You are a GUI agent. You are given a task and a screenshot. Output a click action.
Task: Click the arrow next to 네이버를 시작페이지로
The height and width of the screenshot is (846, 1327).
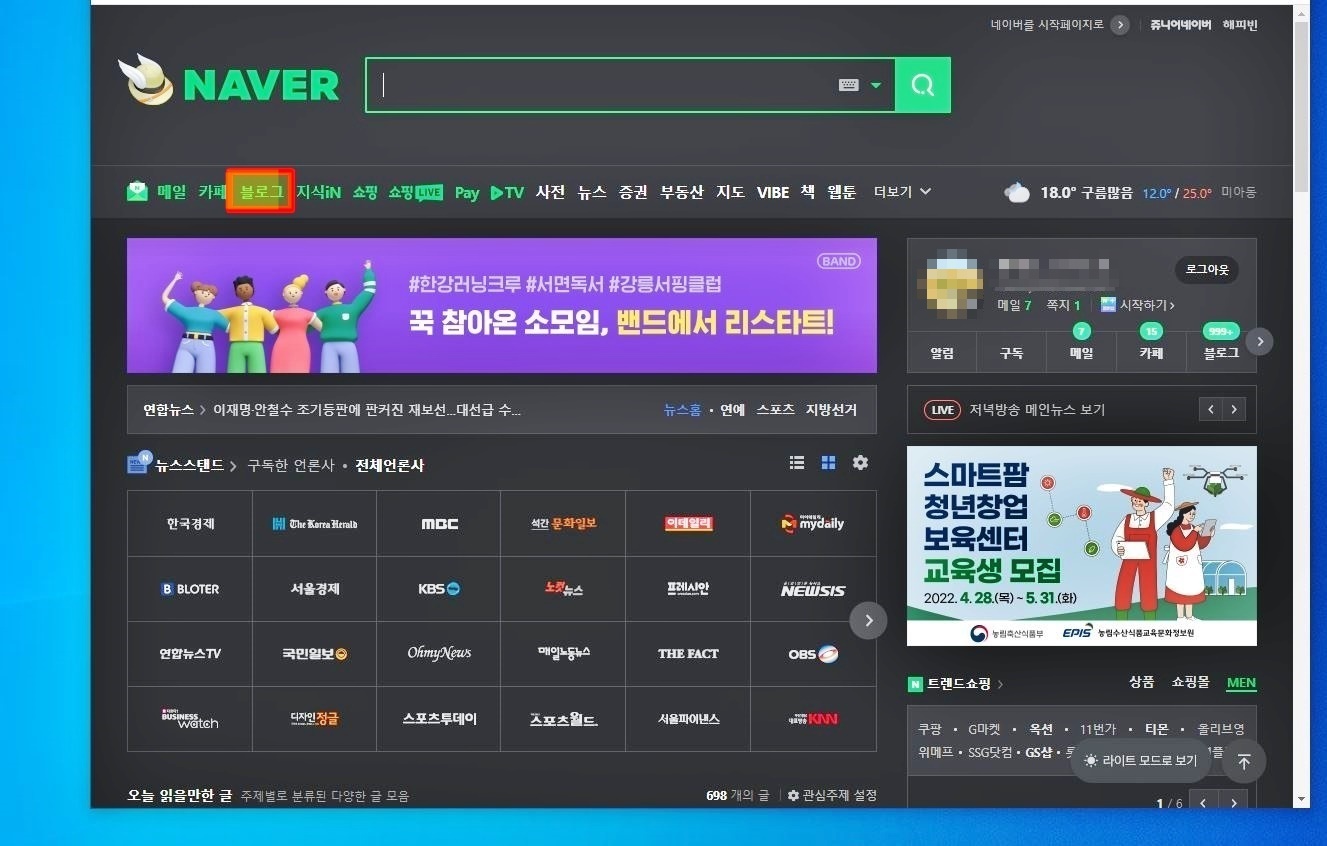[x=1120, y=25]
